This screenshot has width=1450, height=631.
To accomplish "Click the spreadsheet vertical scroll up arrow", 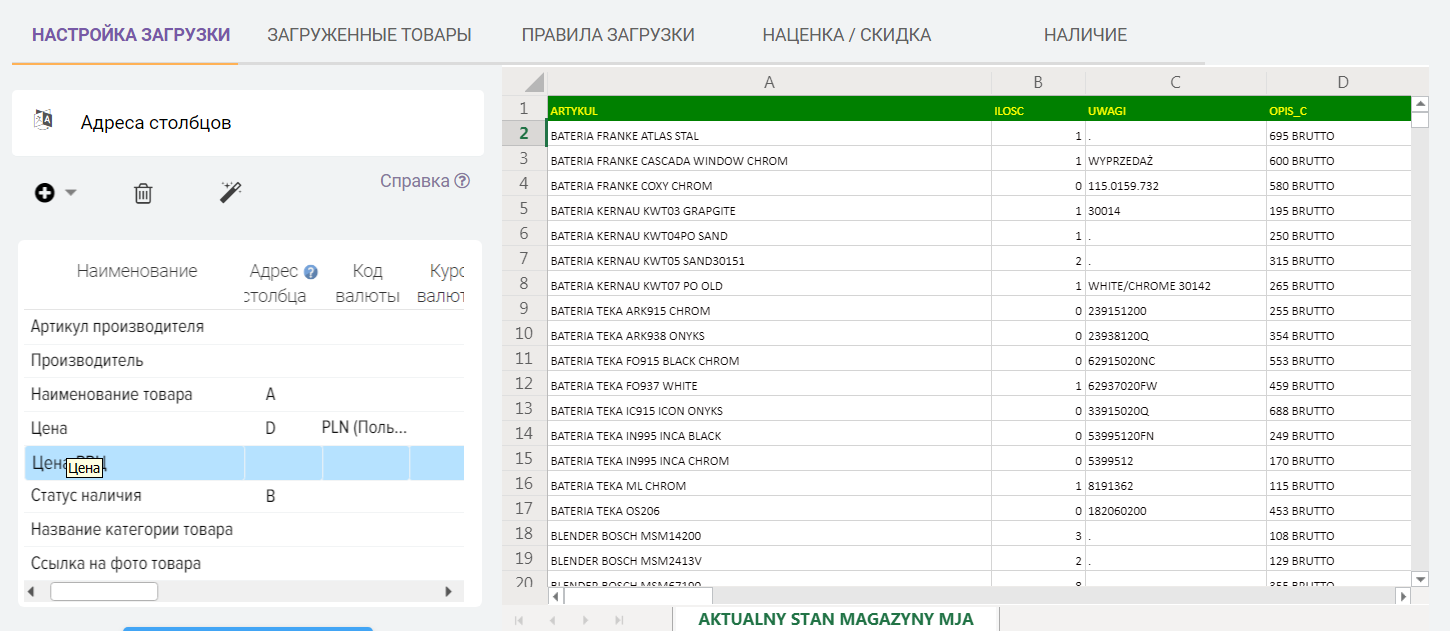I will (x=1420, y=104).
